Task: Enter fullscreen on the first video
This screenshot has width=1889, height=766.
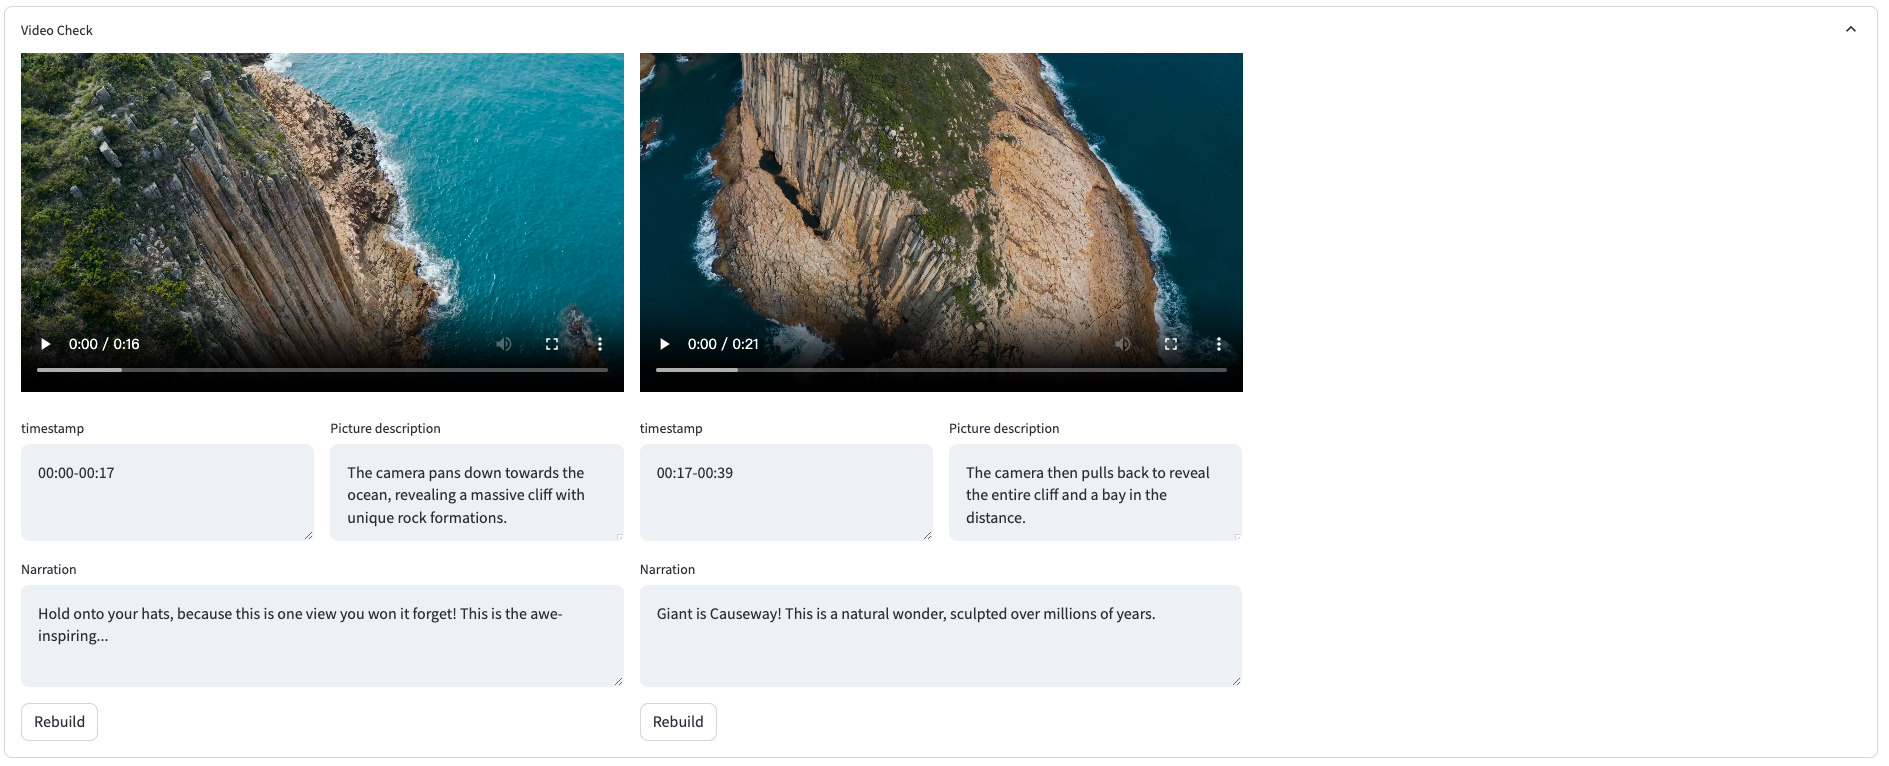Action: pos(552,344)
